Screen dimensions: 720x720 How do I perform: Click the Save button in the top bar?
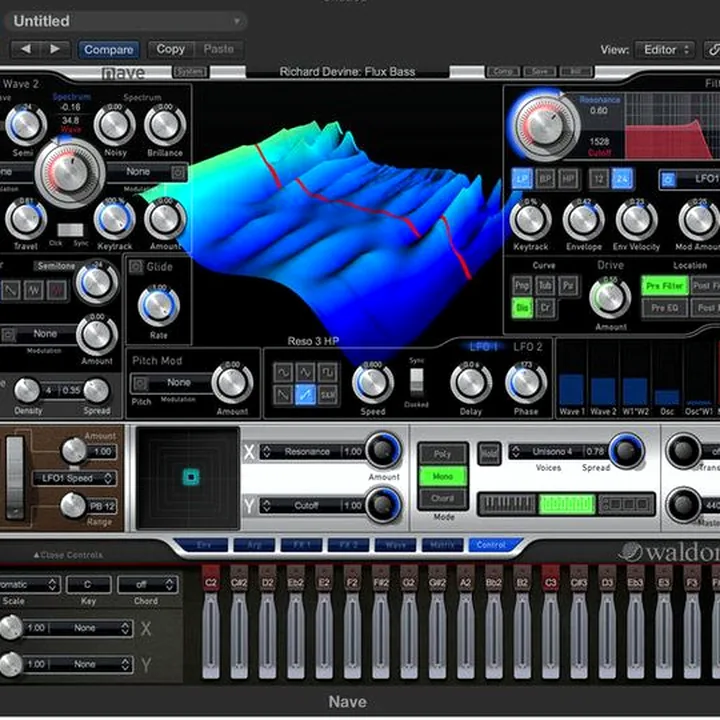540,72
